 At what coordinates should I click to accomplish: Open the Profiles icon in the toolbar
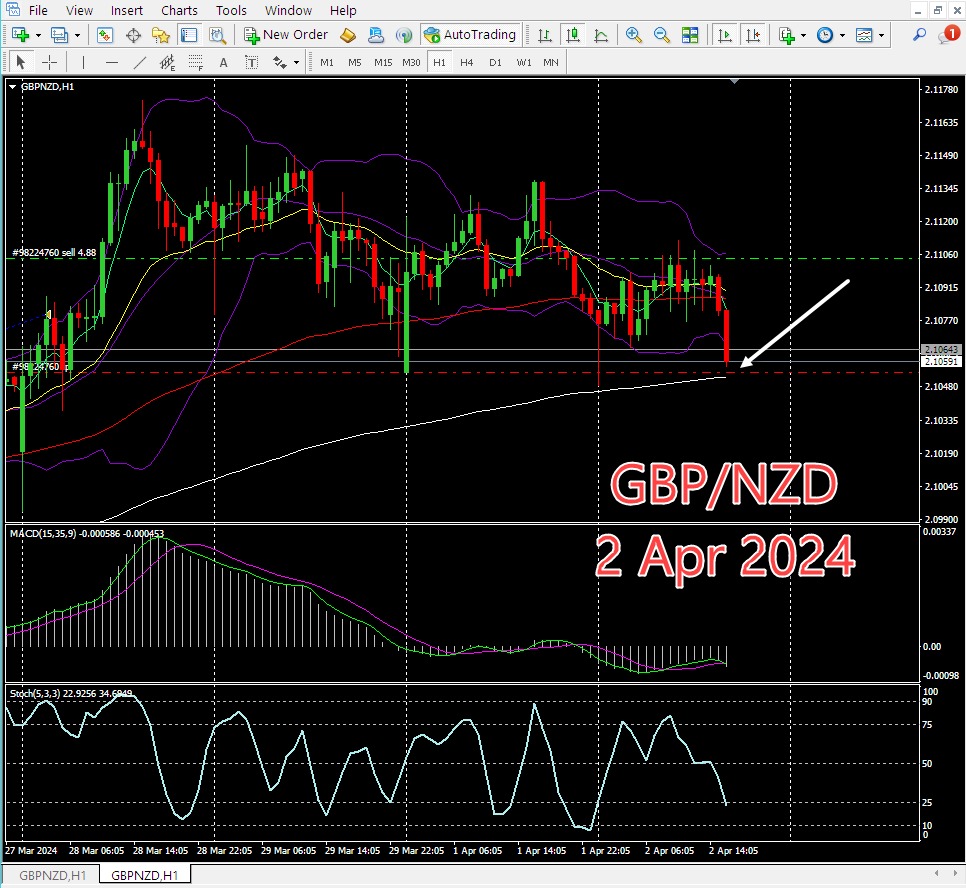[59, 35]
